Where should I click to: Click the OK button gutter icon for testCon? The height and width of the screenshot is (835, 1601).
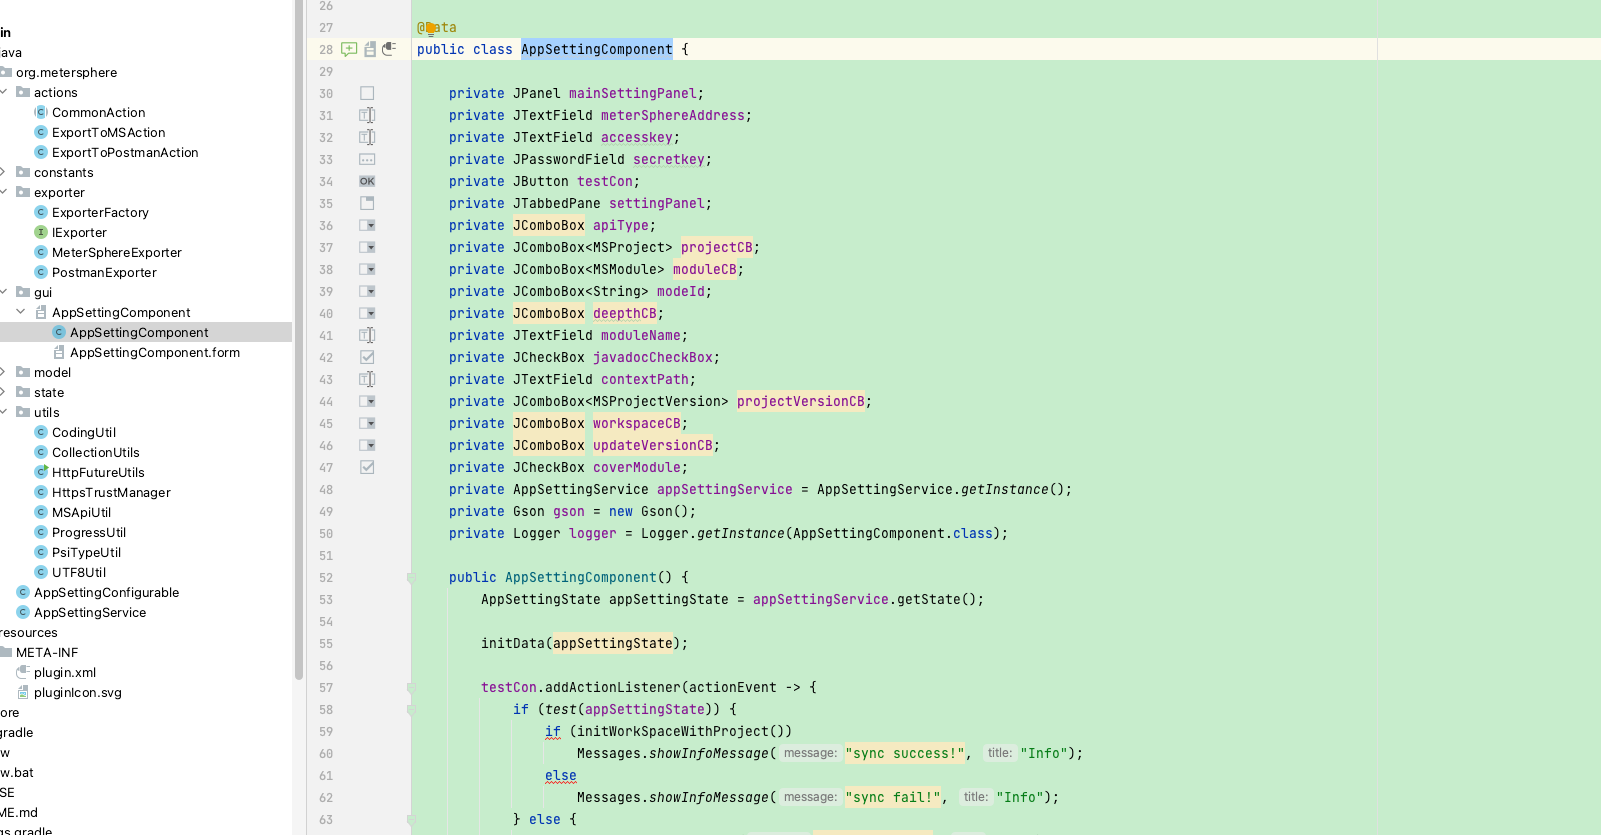click(367, 181)
